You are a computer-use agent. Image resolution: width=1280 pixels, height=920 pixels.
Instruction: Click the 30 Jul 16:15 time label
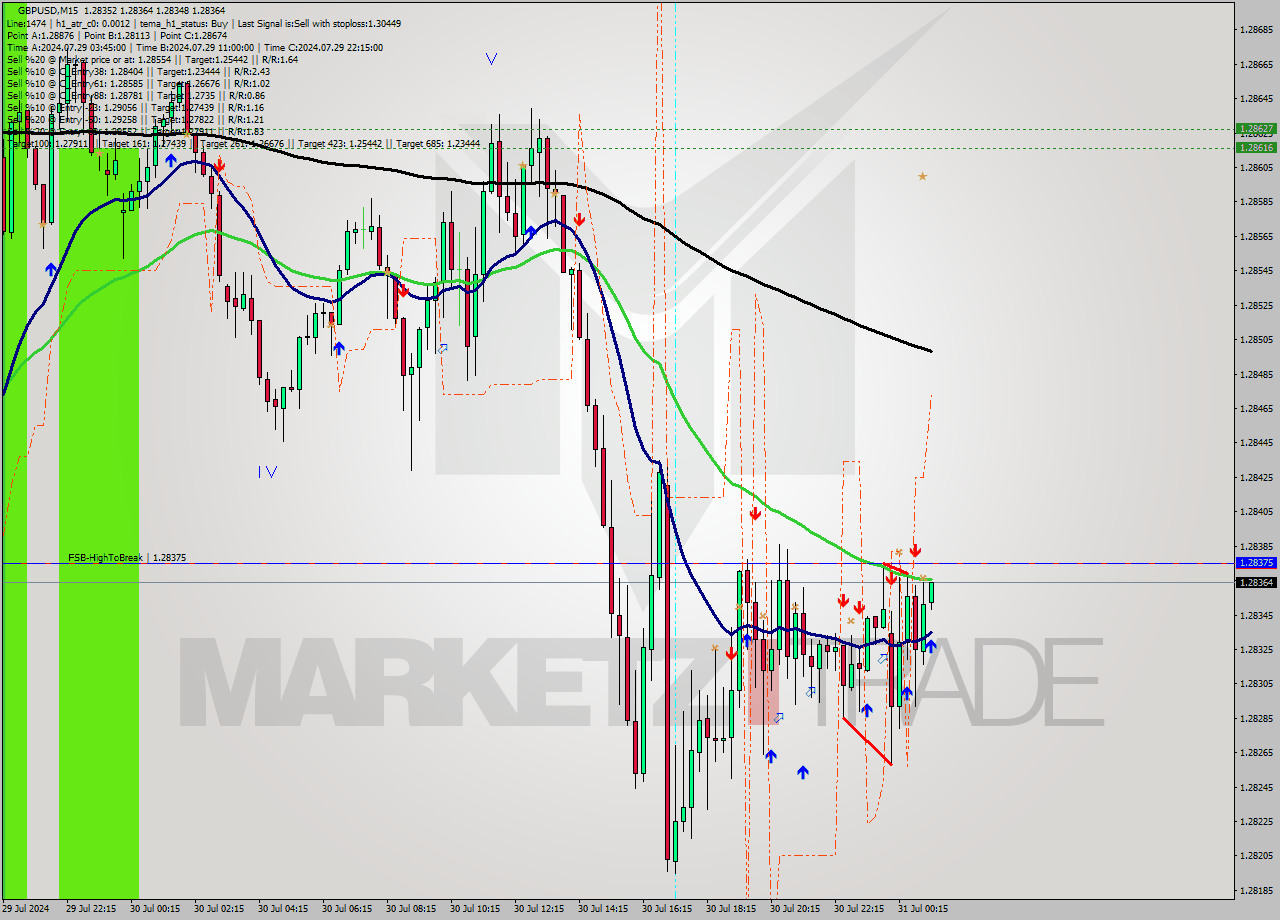pos(667,909)
